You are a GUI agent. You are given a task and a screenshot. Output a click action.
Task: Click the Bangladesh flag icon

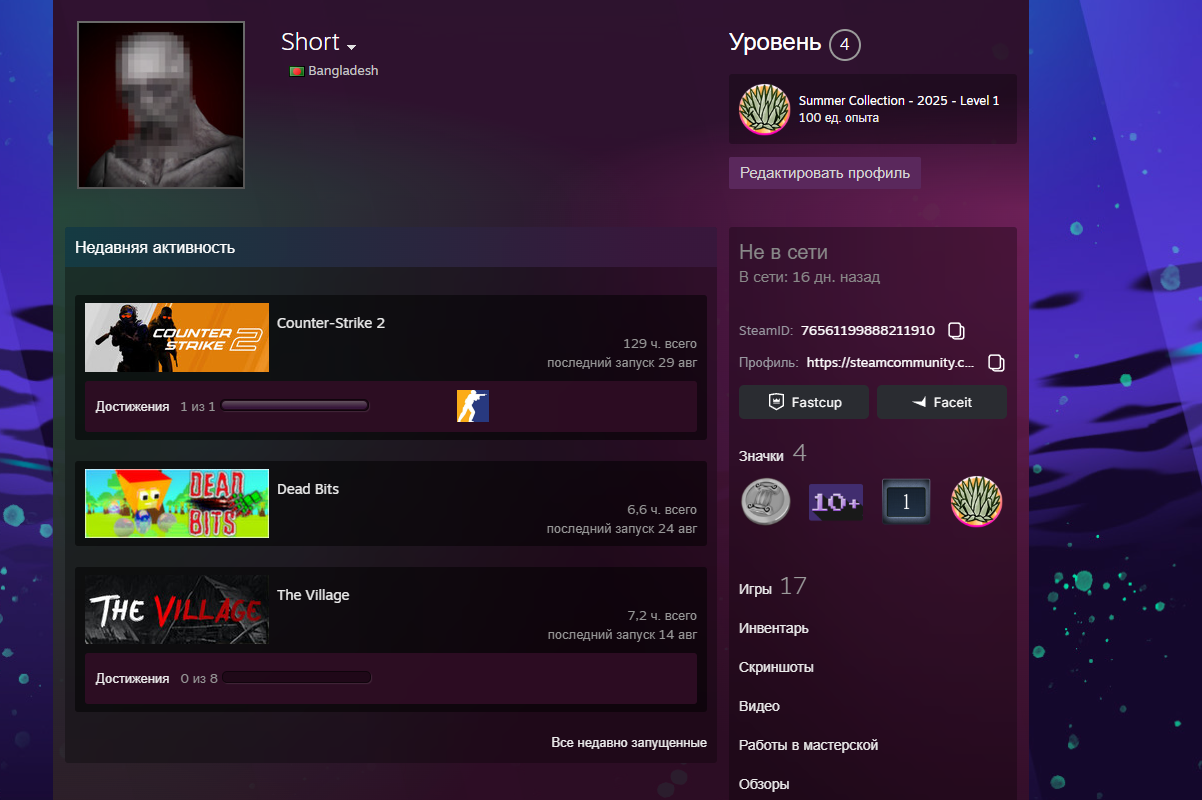296,71
